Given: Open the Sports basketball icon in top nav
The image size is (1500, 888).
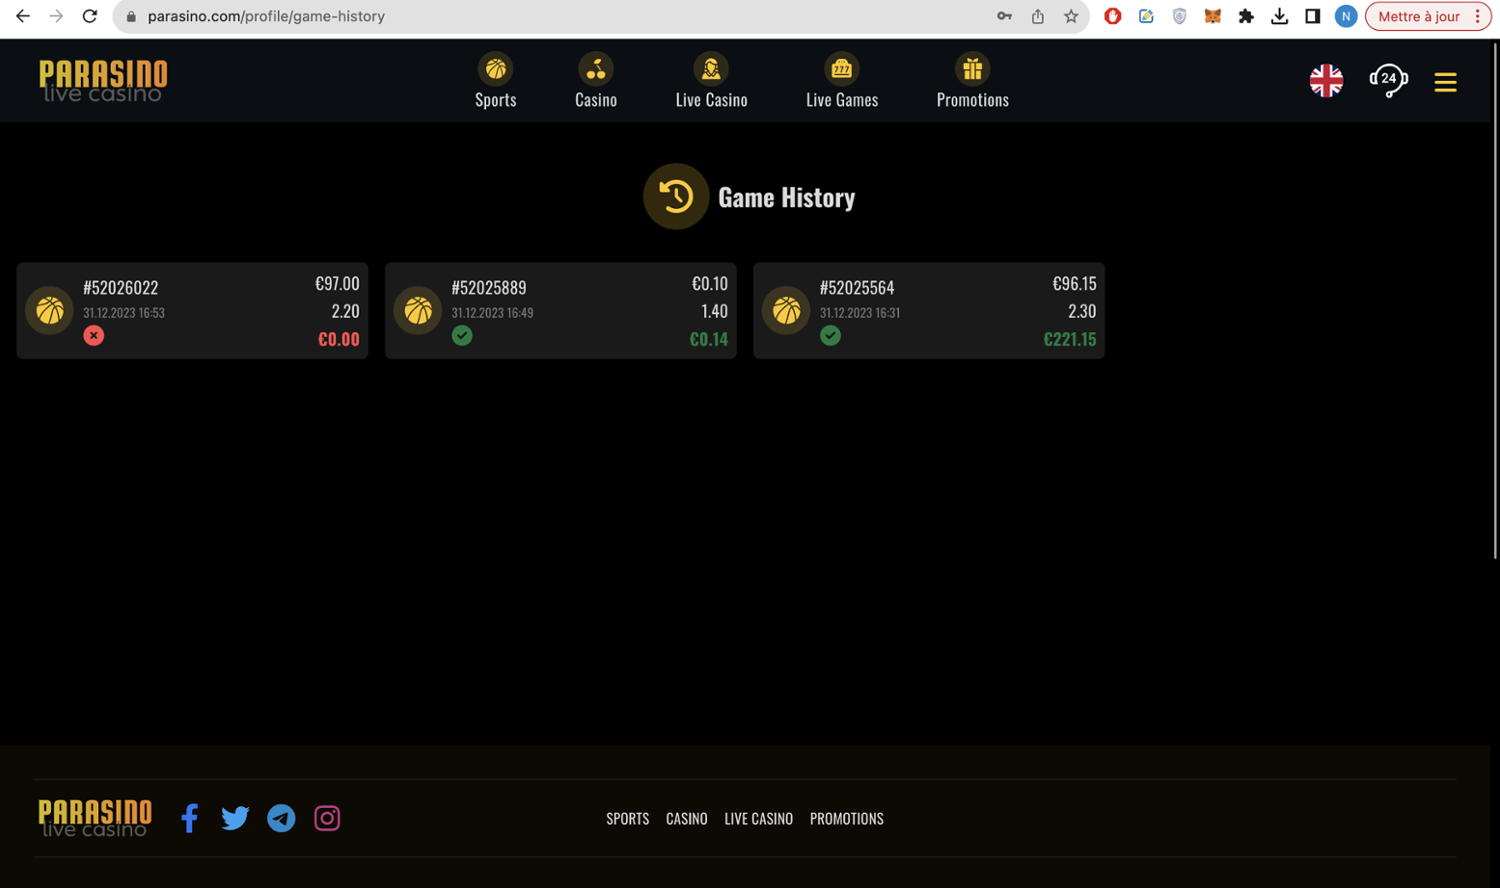Looking at the screenshot, I should 495,69.
